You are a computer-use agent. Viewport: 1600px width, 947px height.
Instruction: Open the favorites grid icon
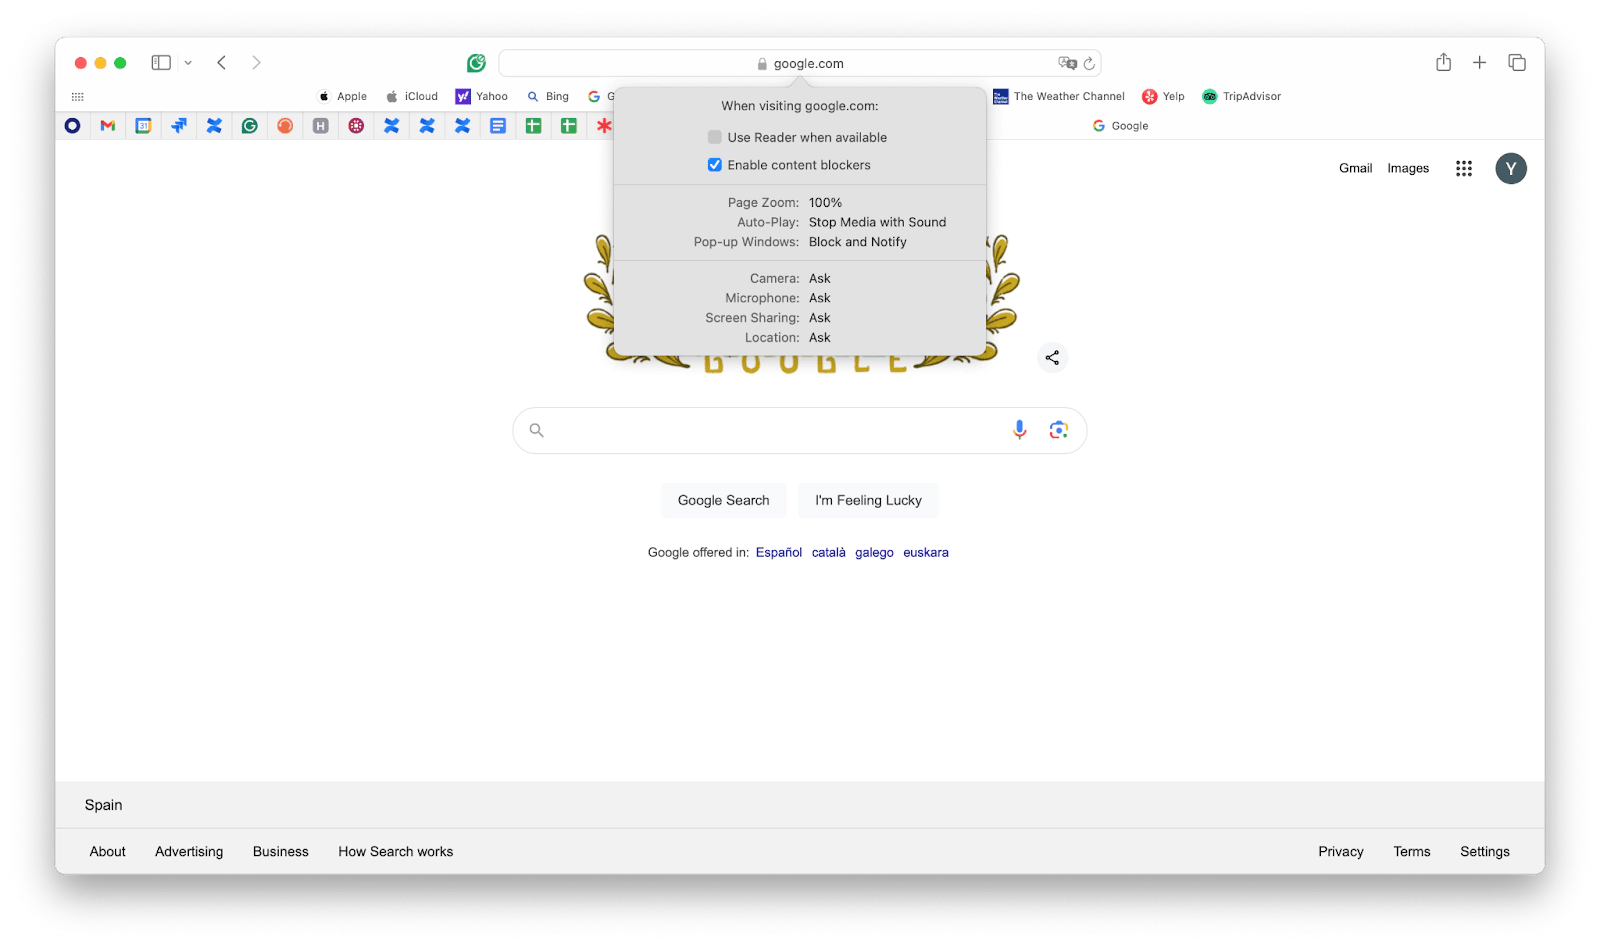coord(78,97)
